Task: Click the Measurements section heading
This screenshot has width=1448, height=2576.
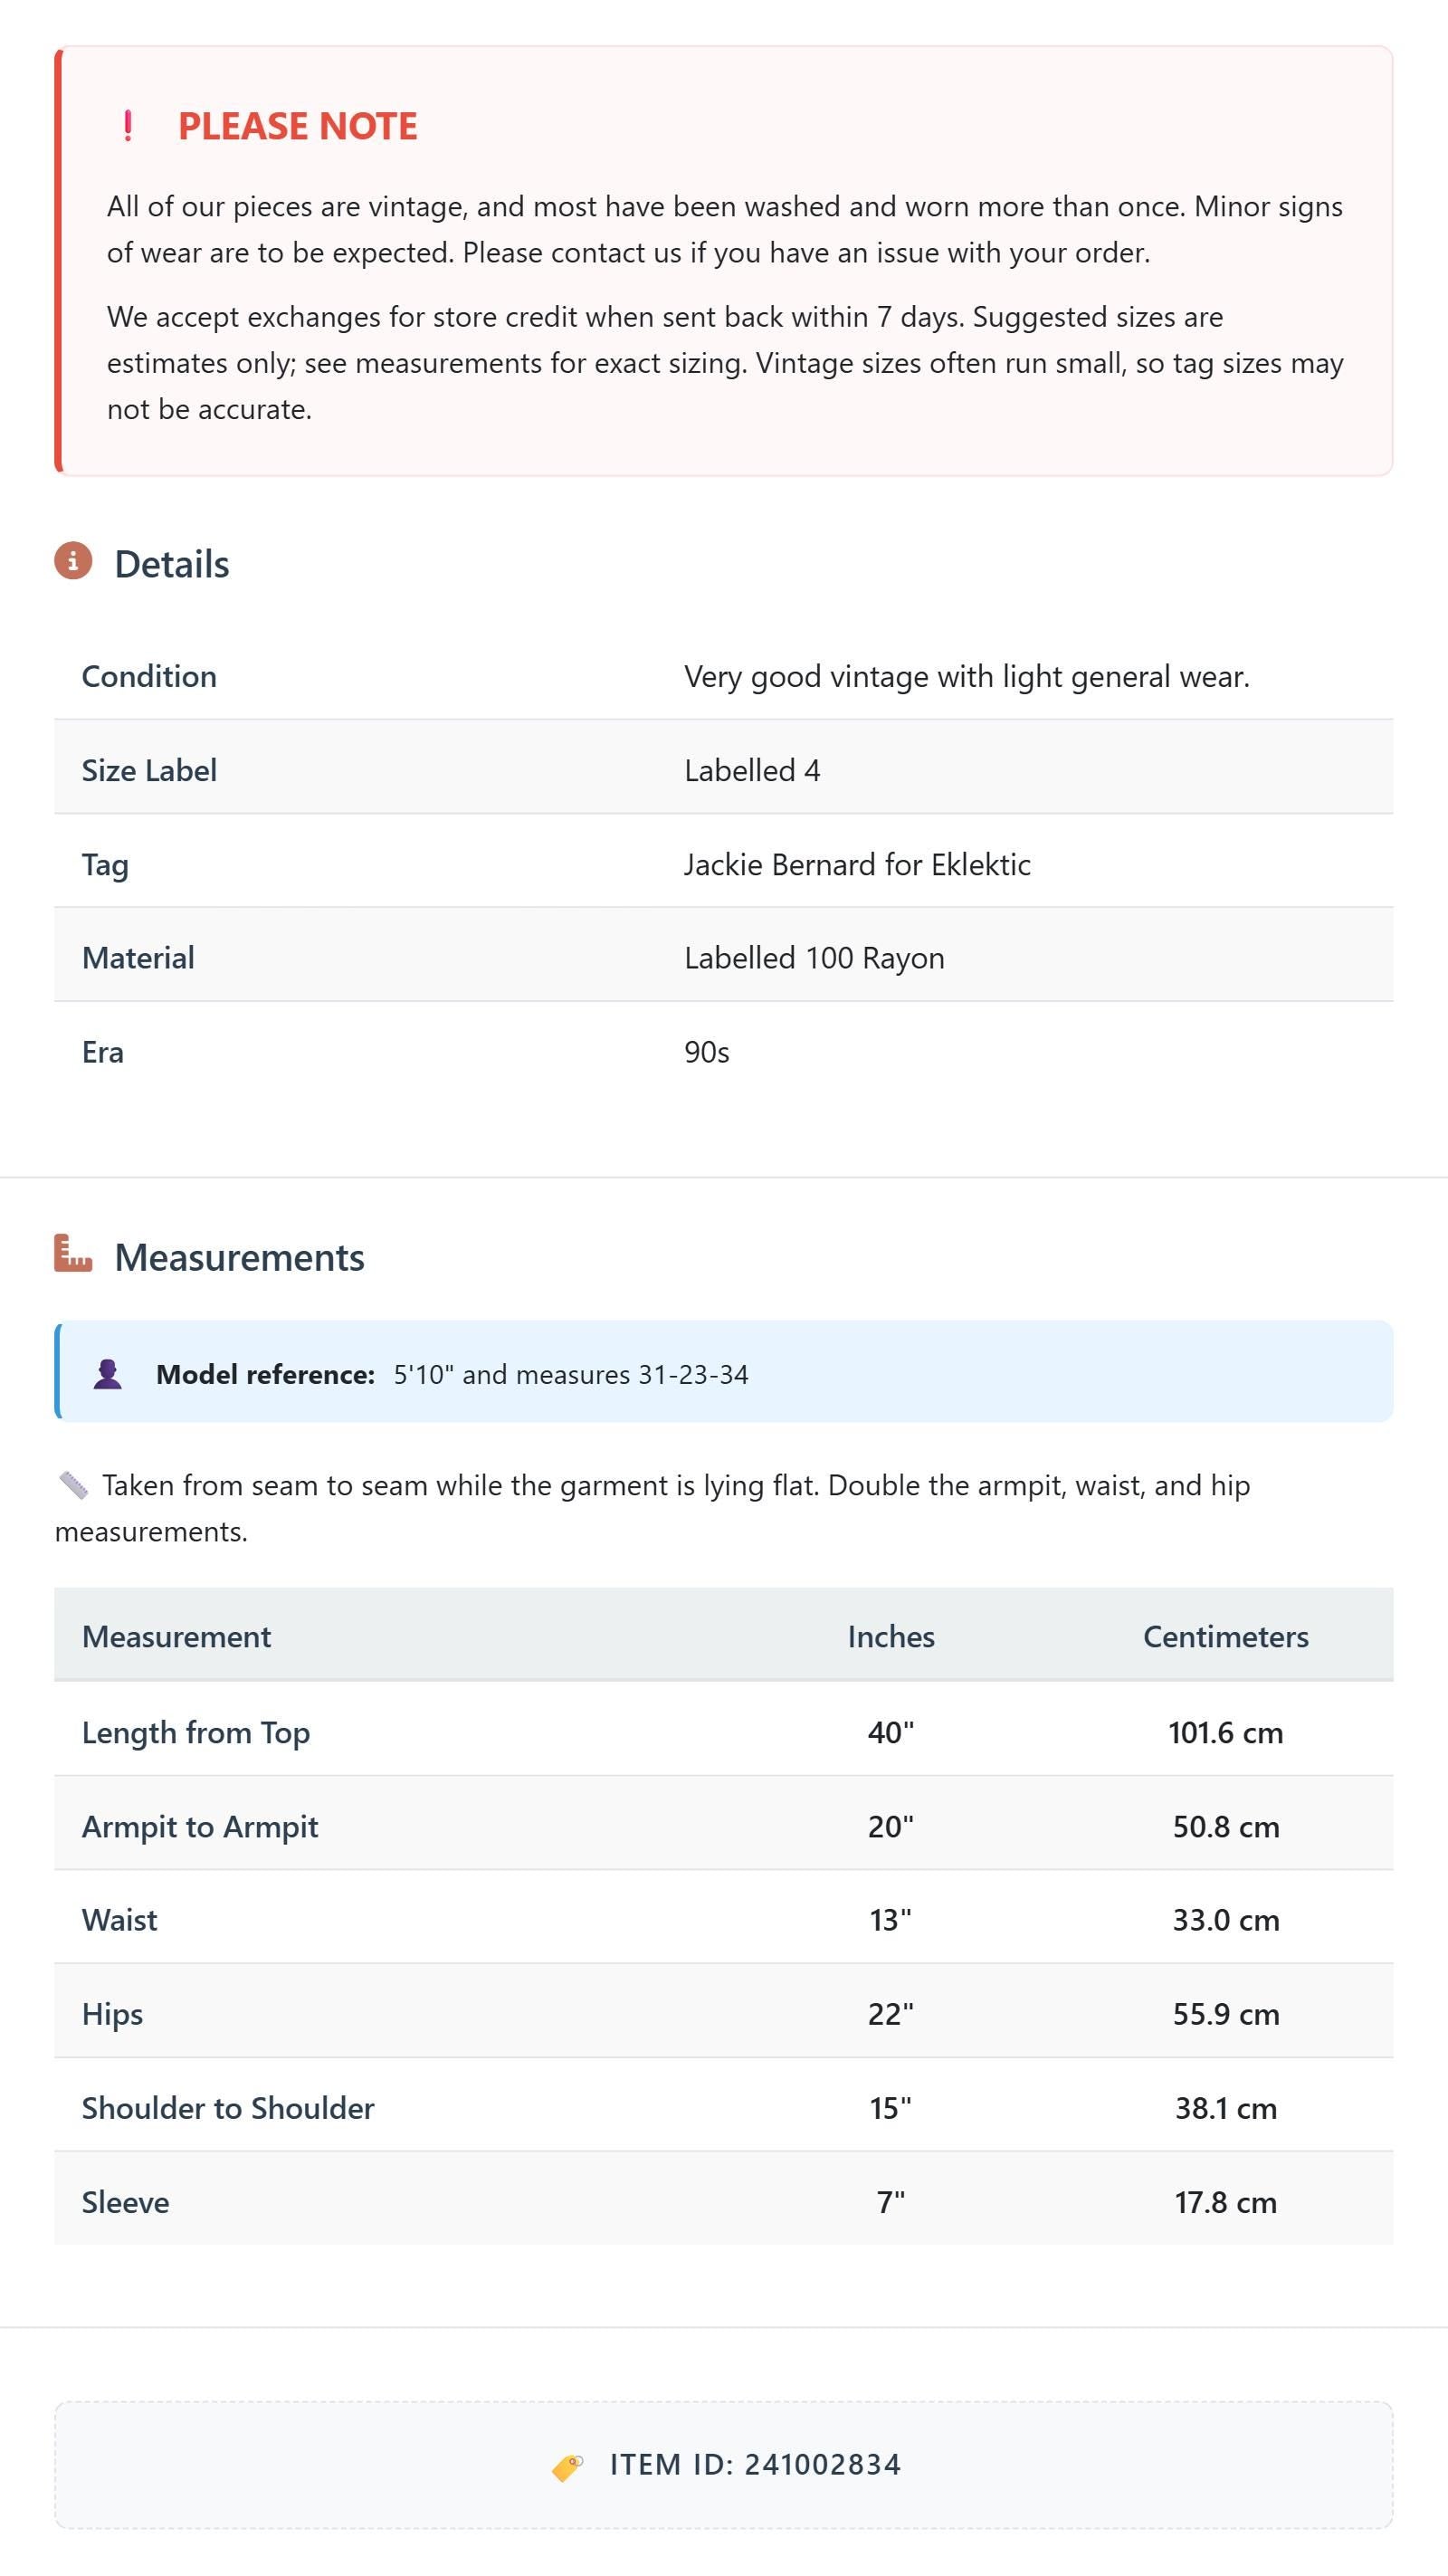Action: (x=240, y=1257)
